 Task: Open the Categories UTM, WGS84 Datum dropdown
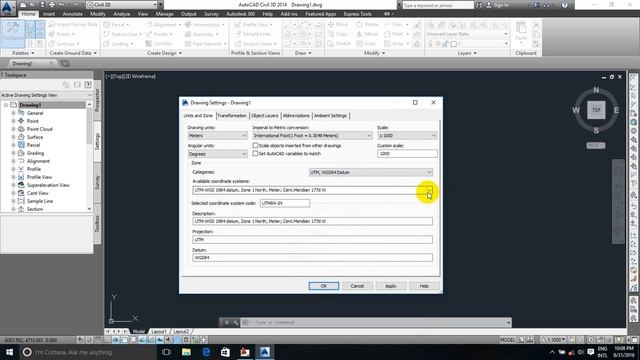tap(371, 172)
